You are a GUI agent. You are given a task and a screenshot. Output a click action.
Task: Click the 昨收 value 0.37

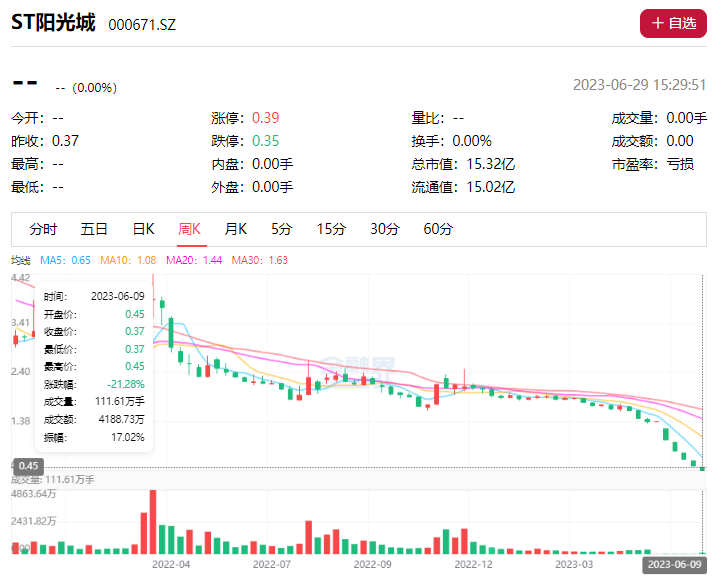pos(65,141)
